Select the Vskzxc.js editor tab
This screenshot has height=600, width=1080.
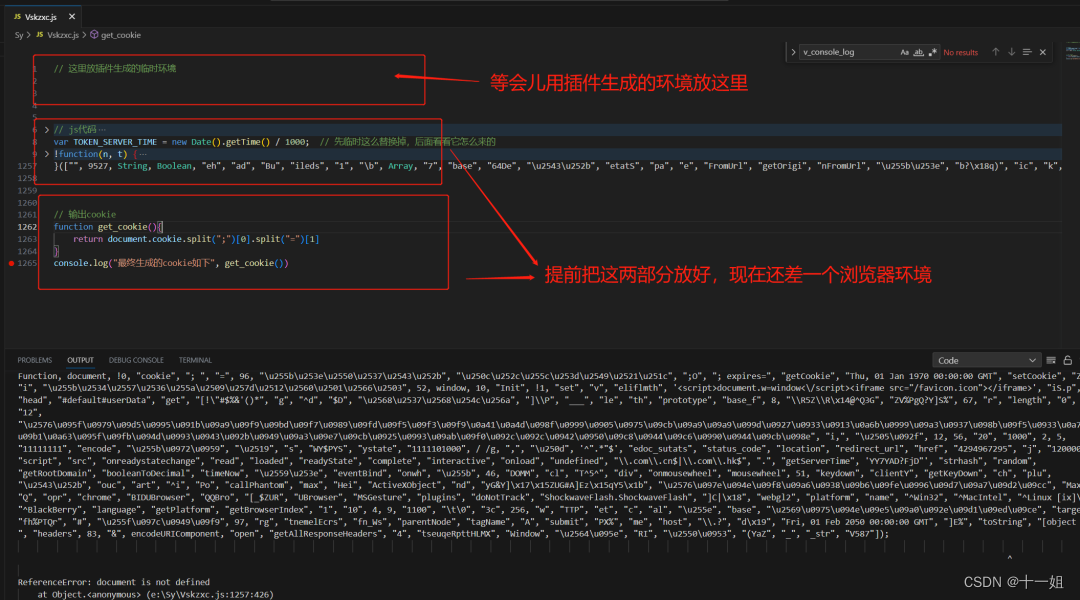click(41, 17)
